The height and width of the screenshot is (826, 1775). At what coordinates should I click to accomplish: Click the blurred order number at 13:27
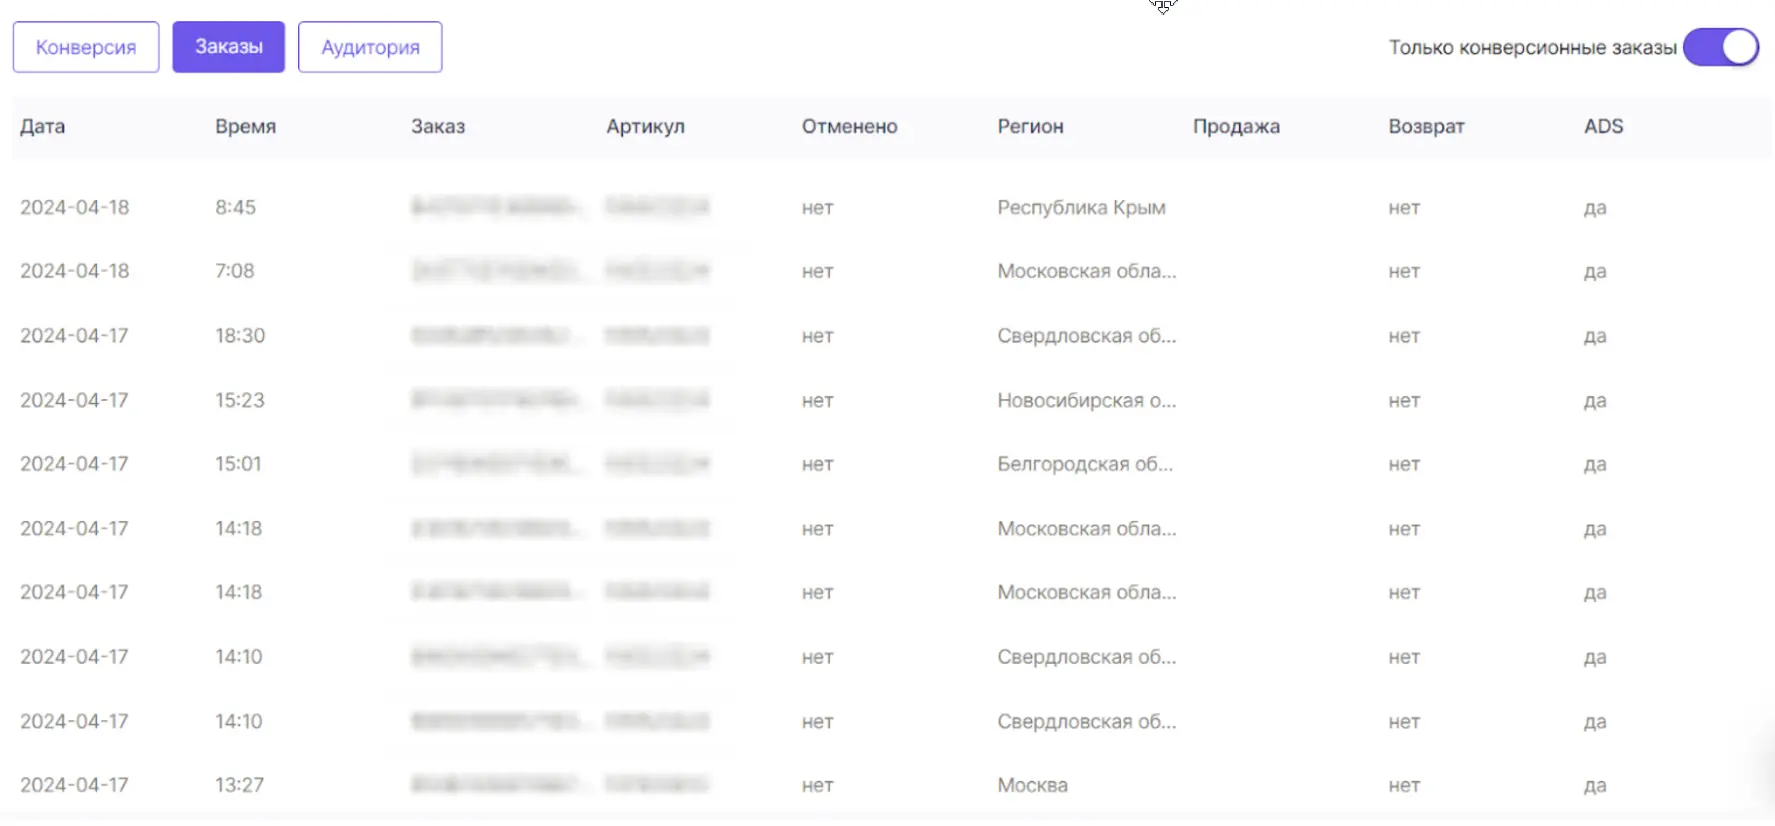pyautogui.click(x=495, y=785)
